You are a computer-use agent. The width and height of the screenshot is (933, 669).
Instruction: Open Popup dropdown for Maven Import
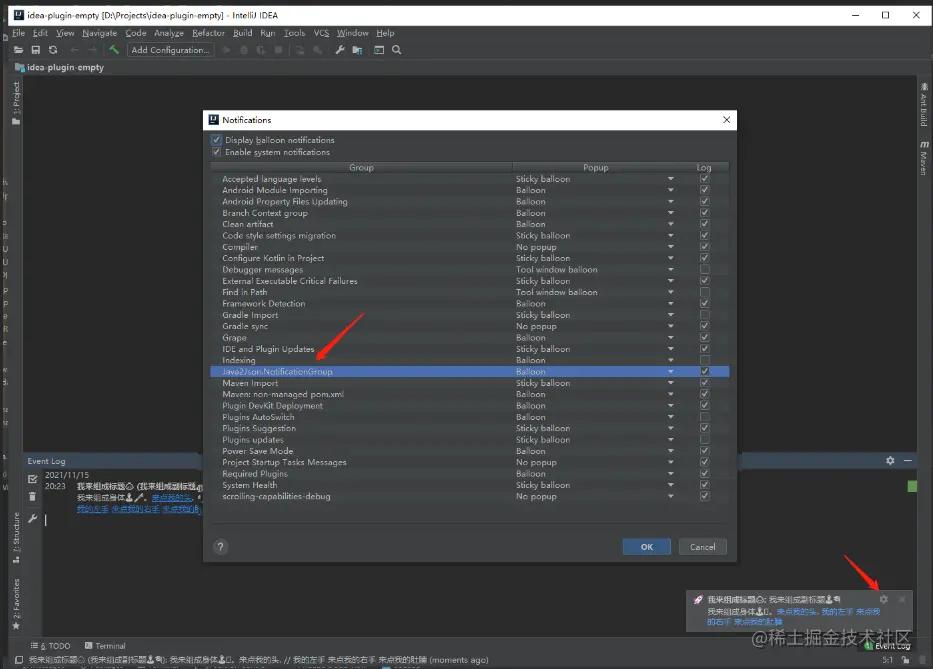(671, 383)
